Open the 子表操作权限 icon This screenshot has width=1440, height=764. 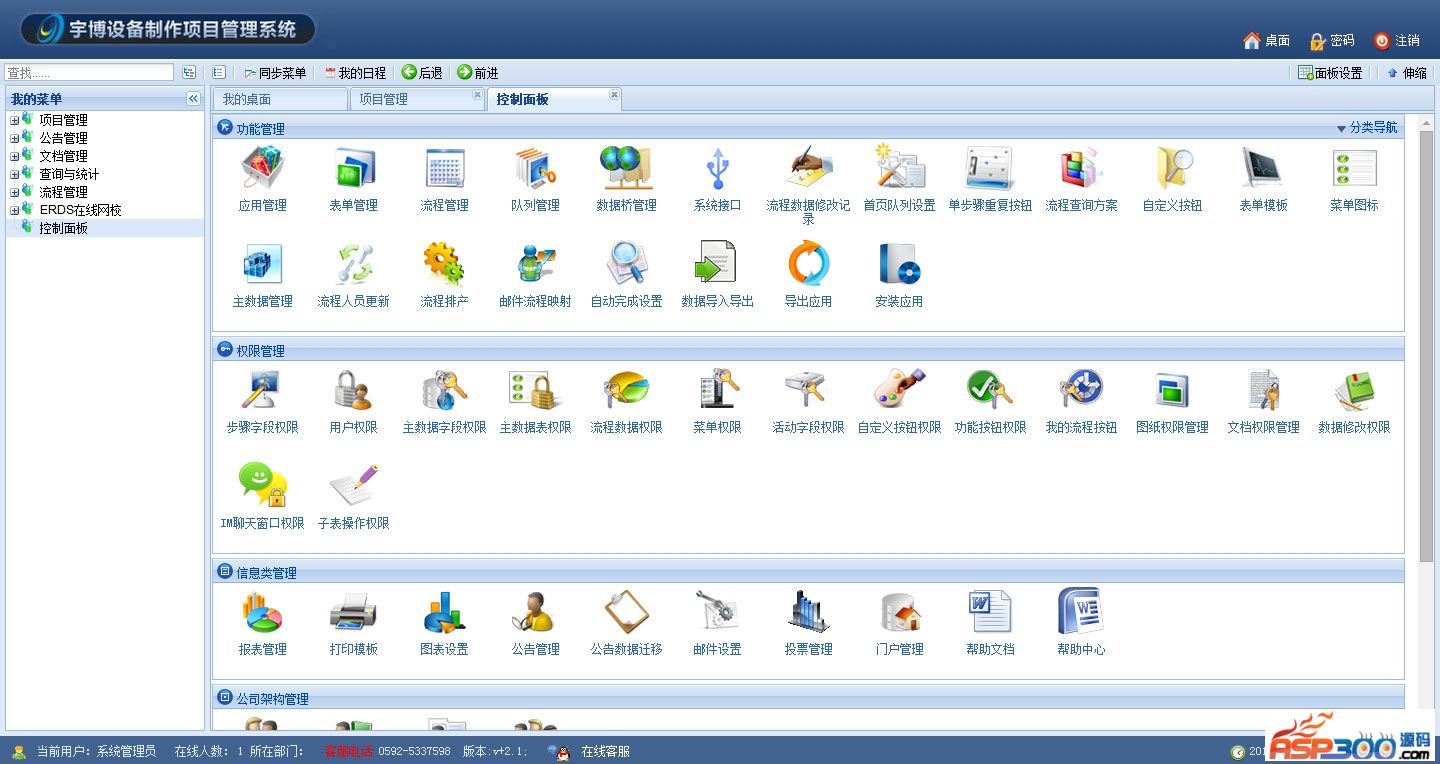click(x=354, y=486)
